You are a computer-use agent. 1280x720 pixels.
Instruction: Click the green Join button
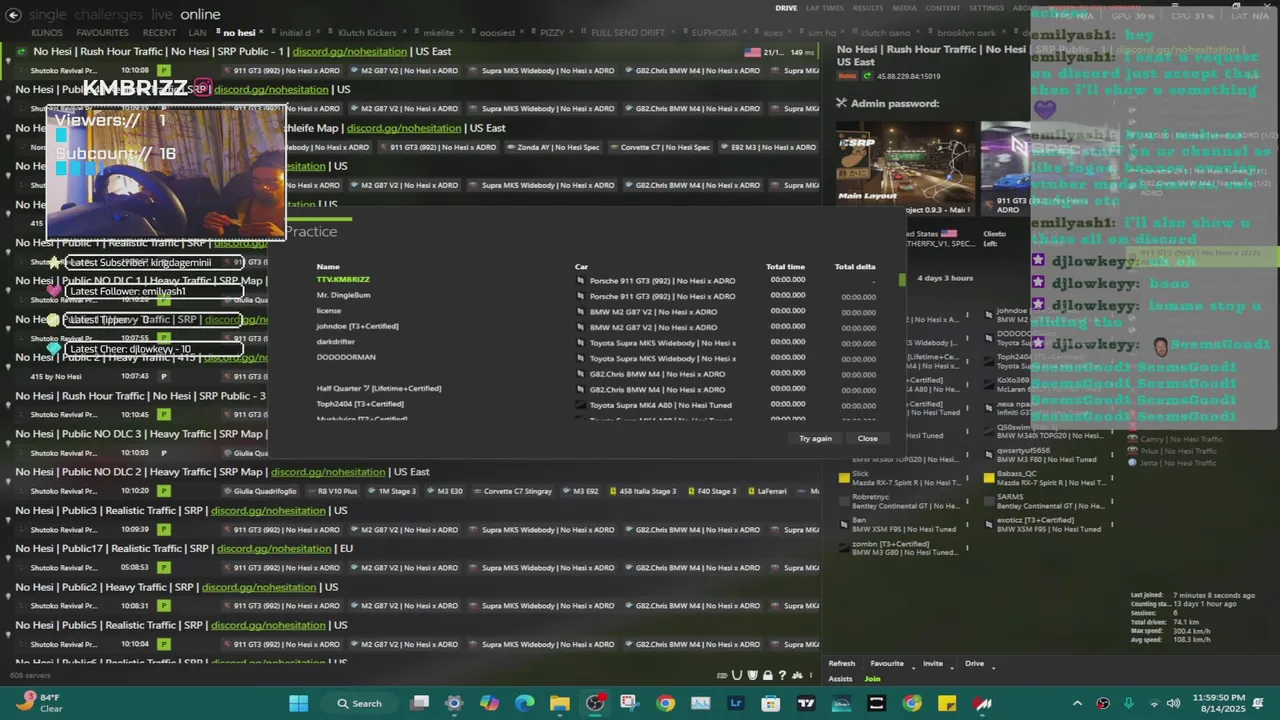click(872, 679)
